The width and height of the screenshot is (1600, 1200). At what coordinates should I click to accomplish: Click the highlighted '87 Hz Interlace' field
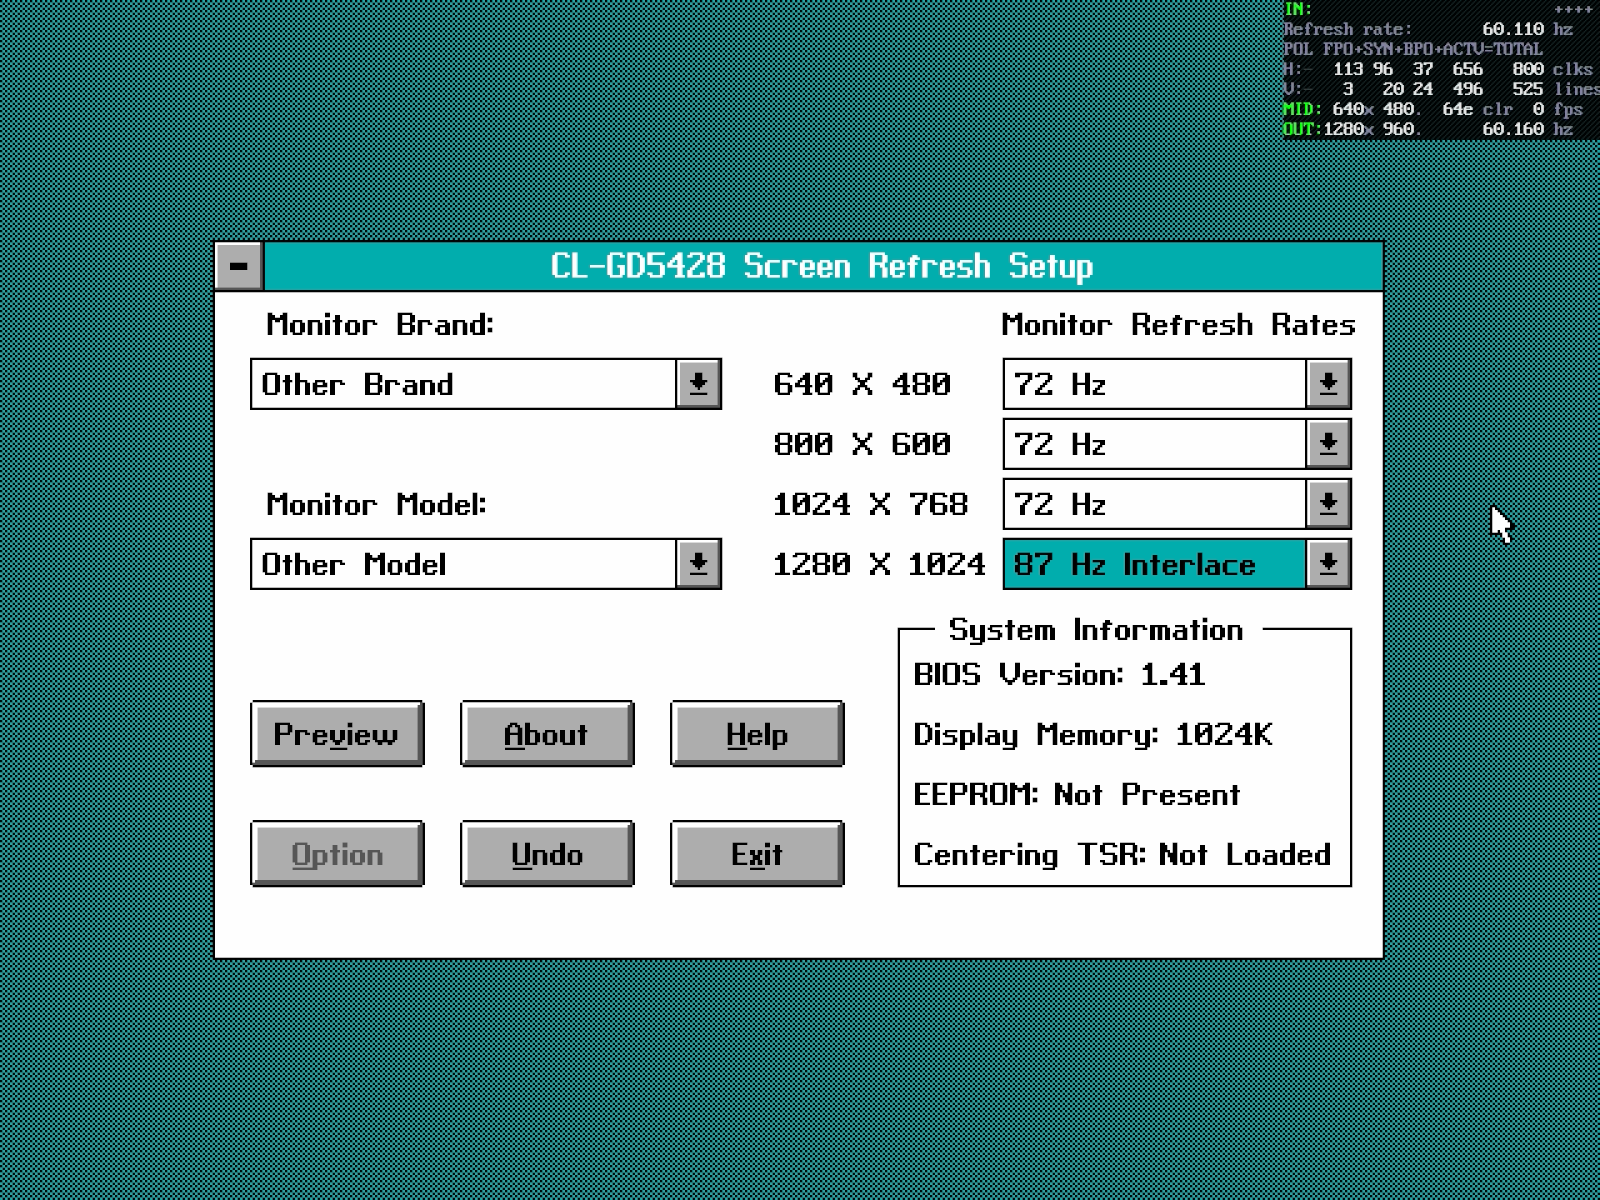(1154, 564)
